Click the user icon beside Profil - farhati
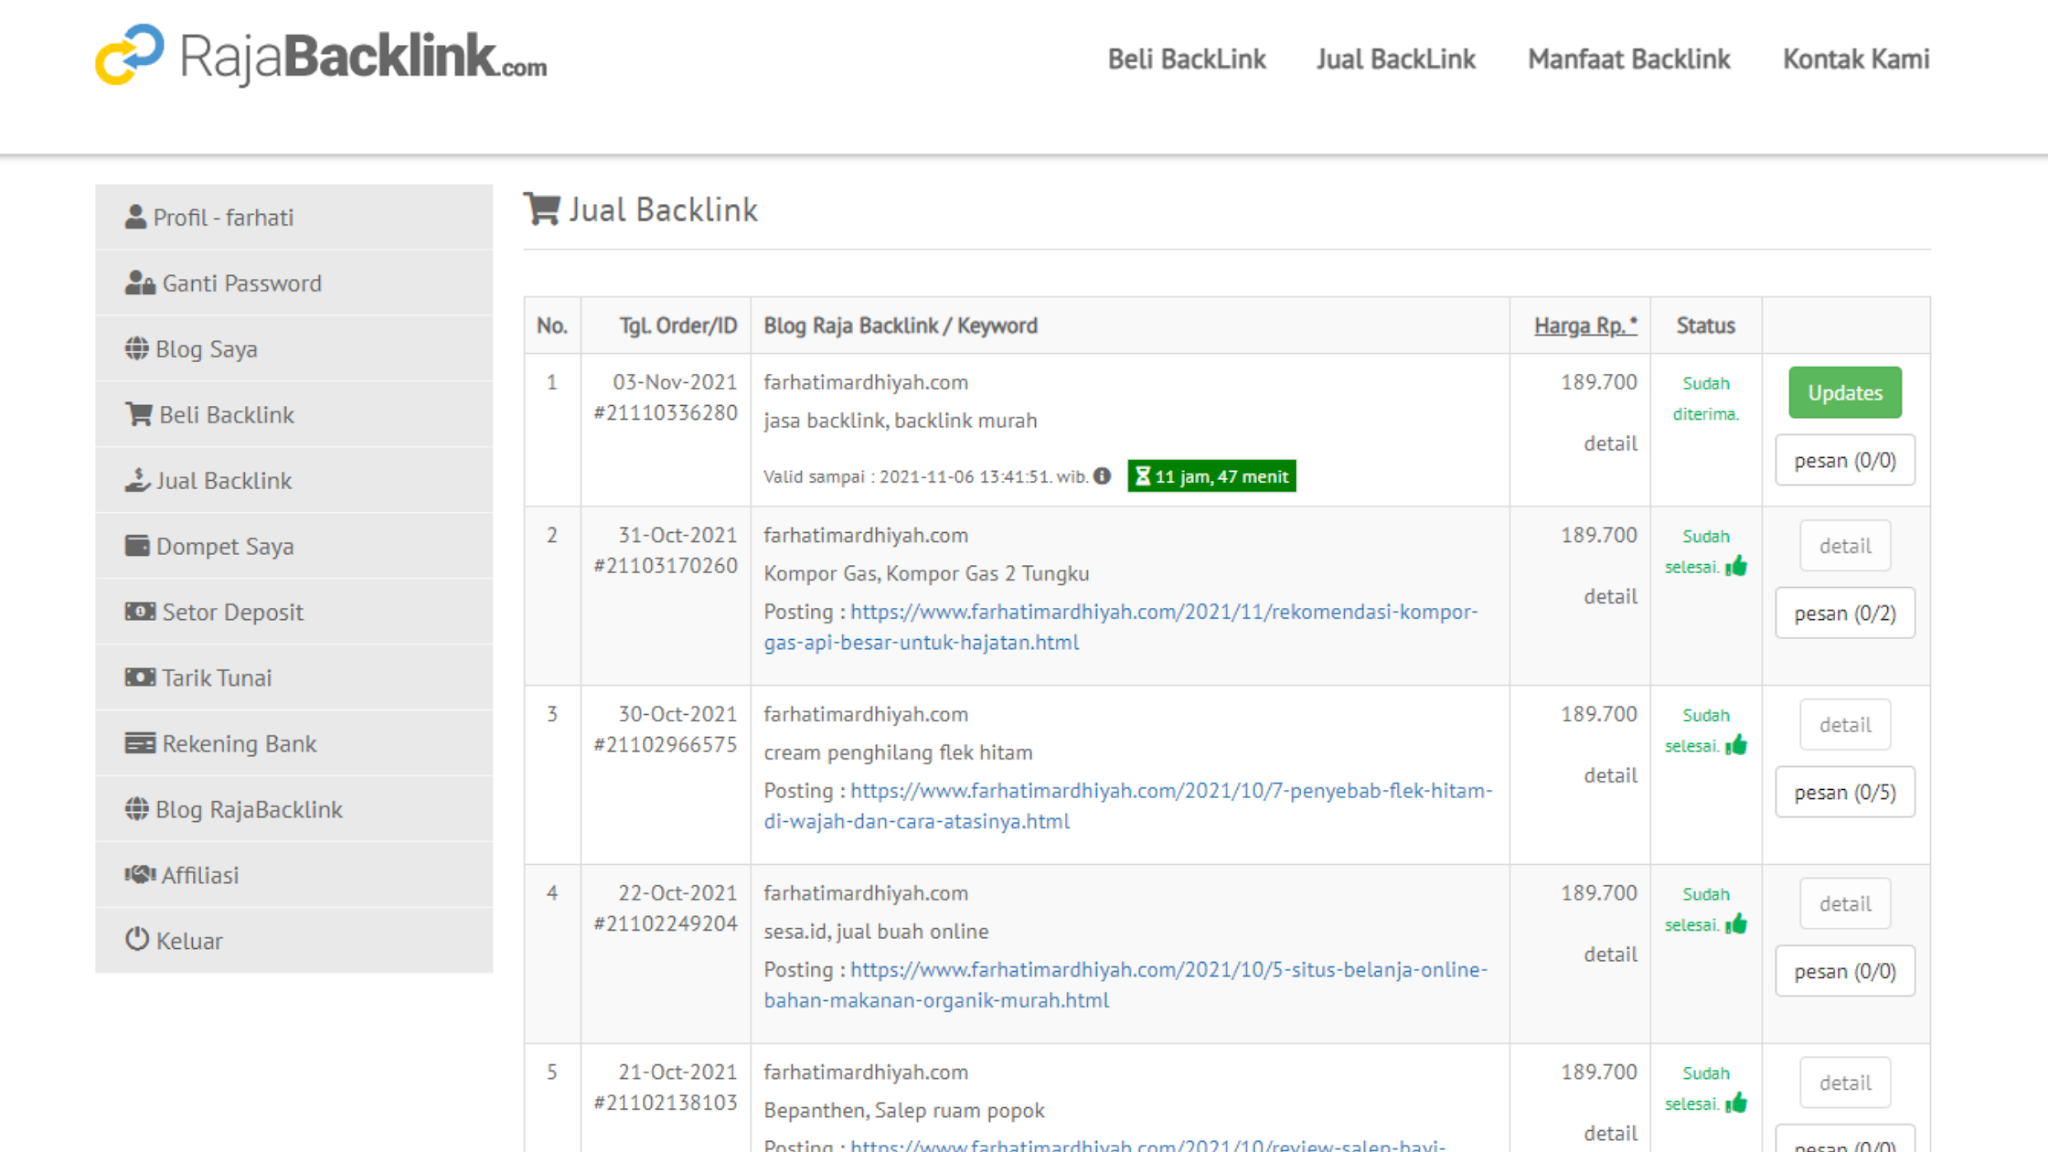Screen dimensions: 2048x1152 [x=136, y=217]
